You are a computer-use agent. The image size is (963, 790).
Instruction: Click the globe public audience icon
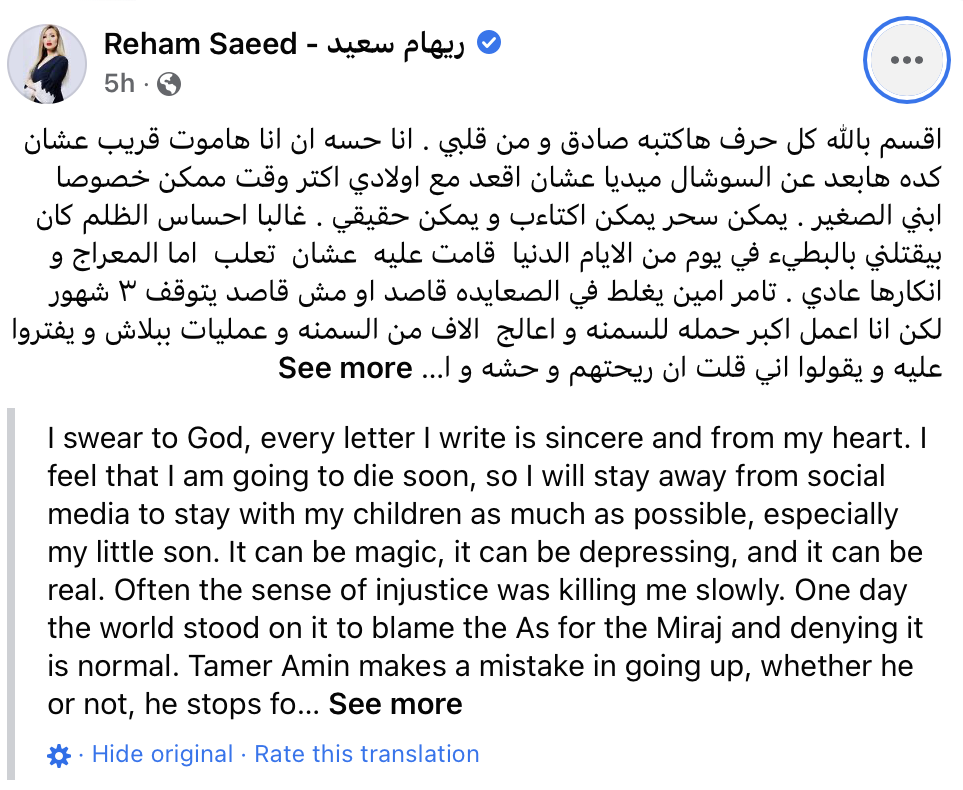click(169, 84)
